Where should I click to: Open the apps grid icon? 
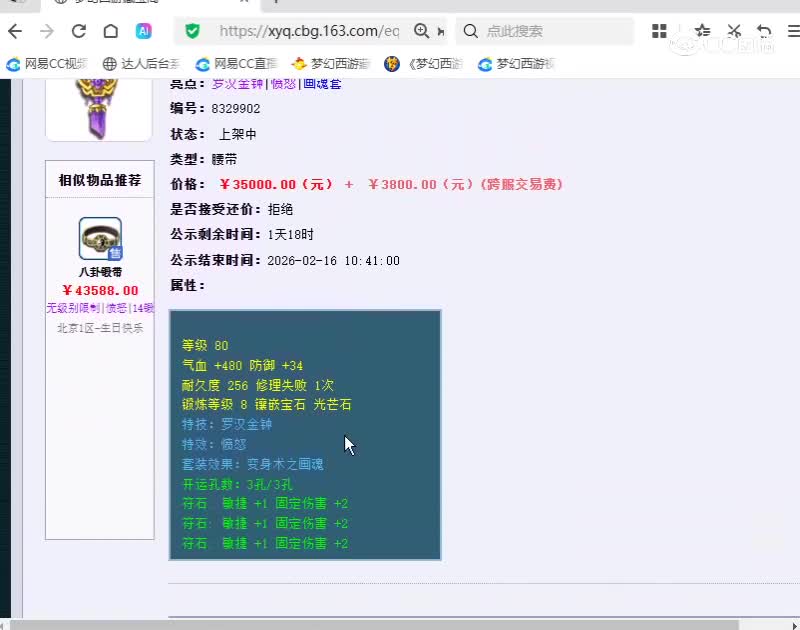click(x=659, y=31)
